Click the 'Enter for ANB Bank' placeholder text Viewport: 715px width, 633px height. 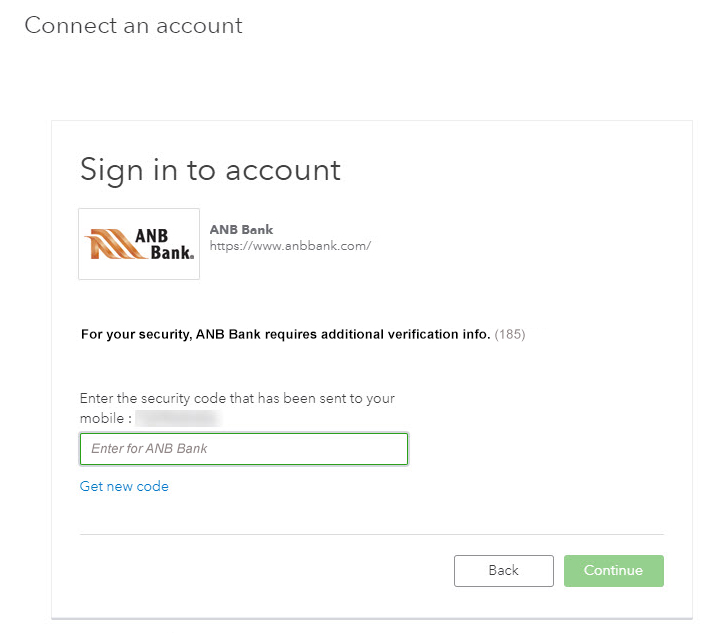click(149, 449)
